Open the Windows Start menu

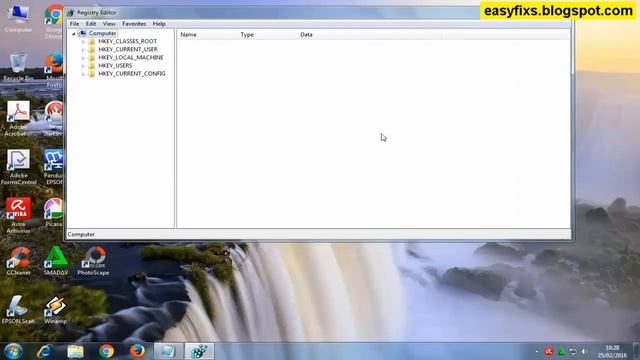tap(13, 351)
